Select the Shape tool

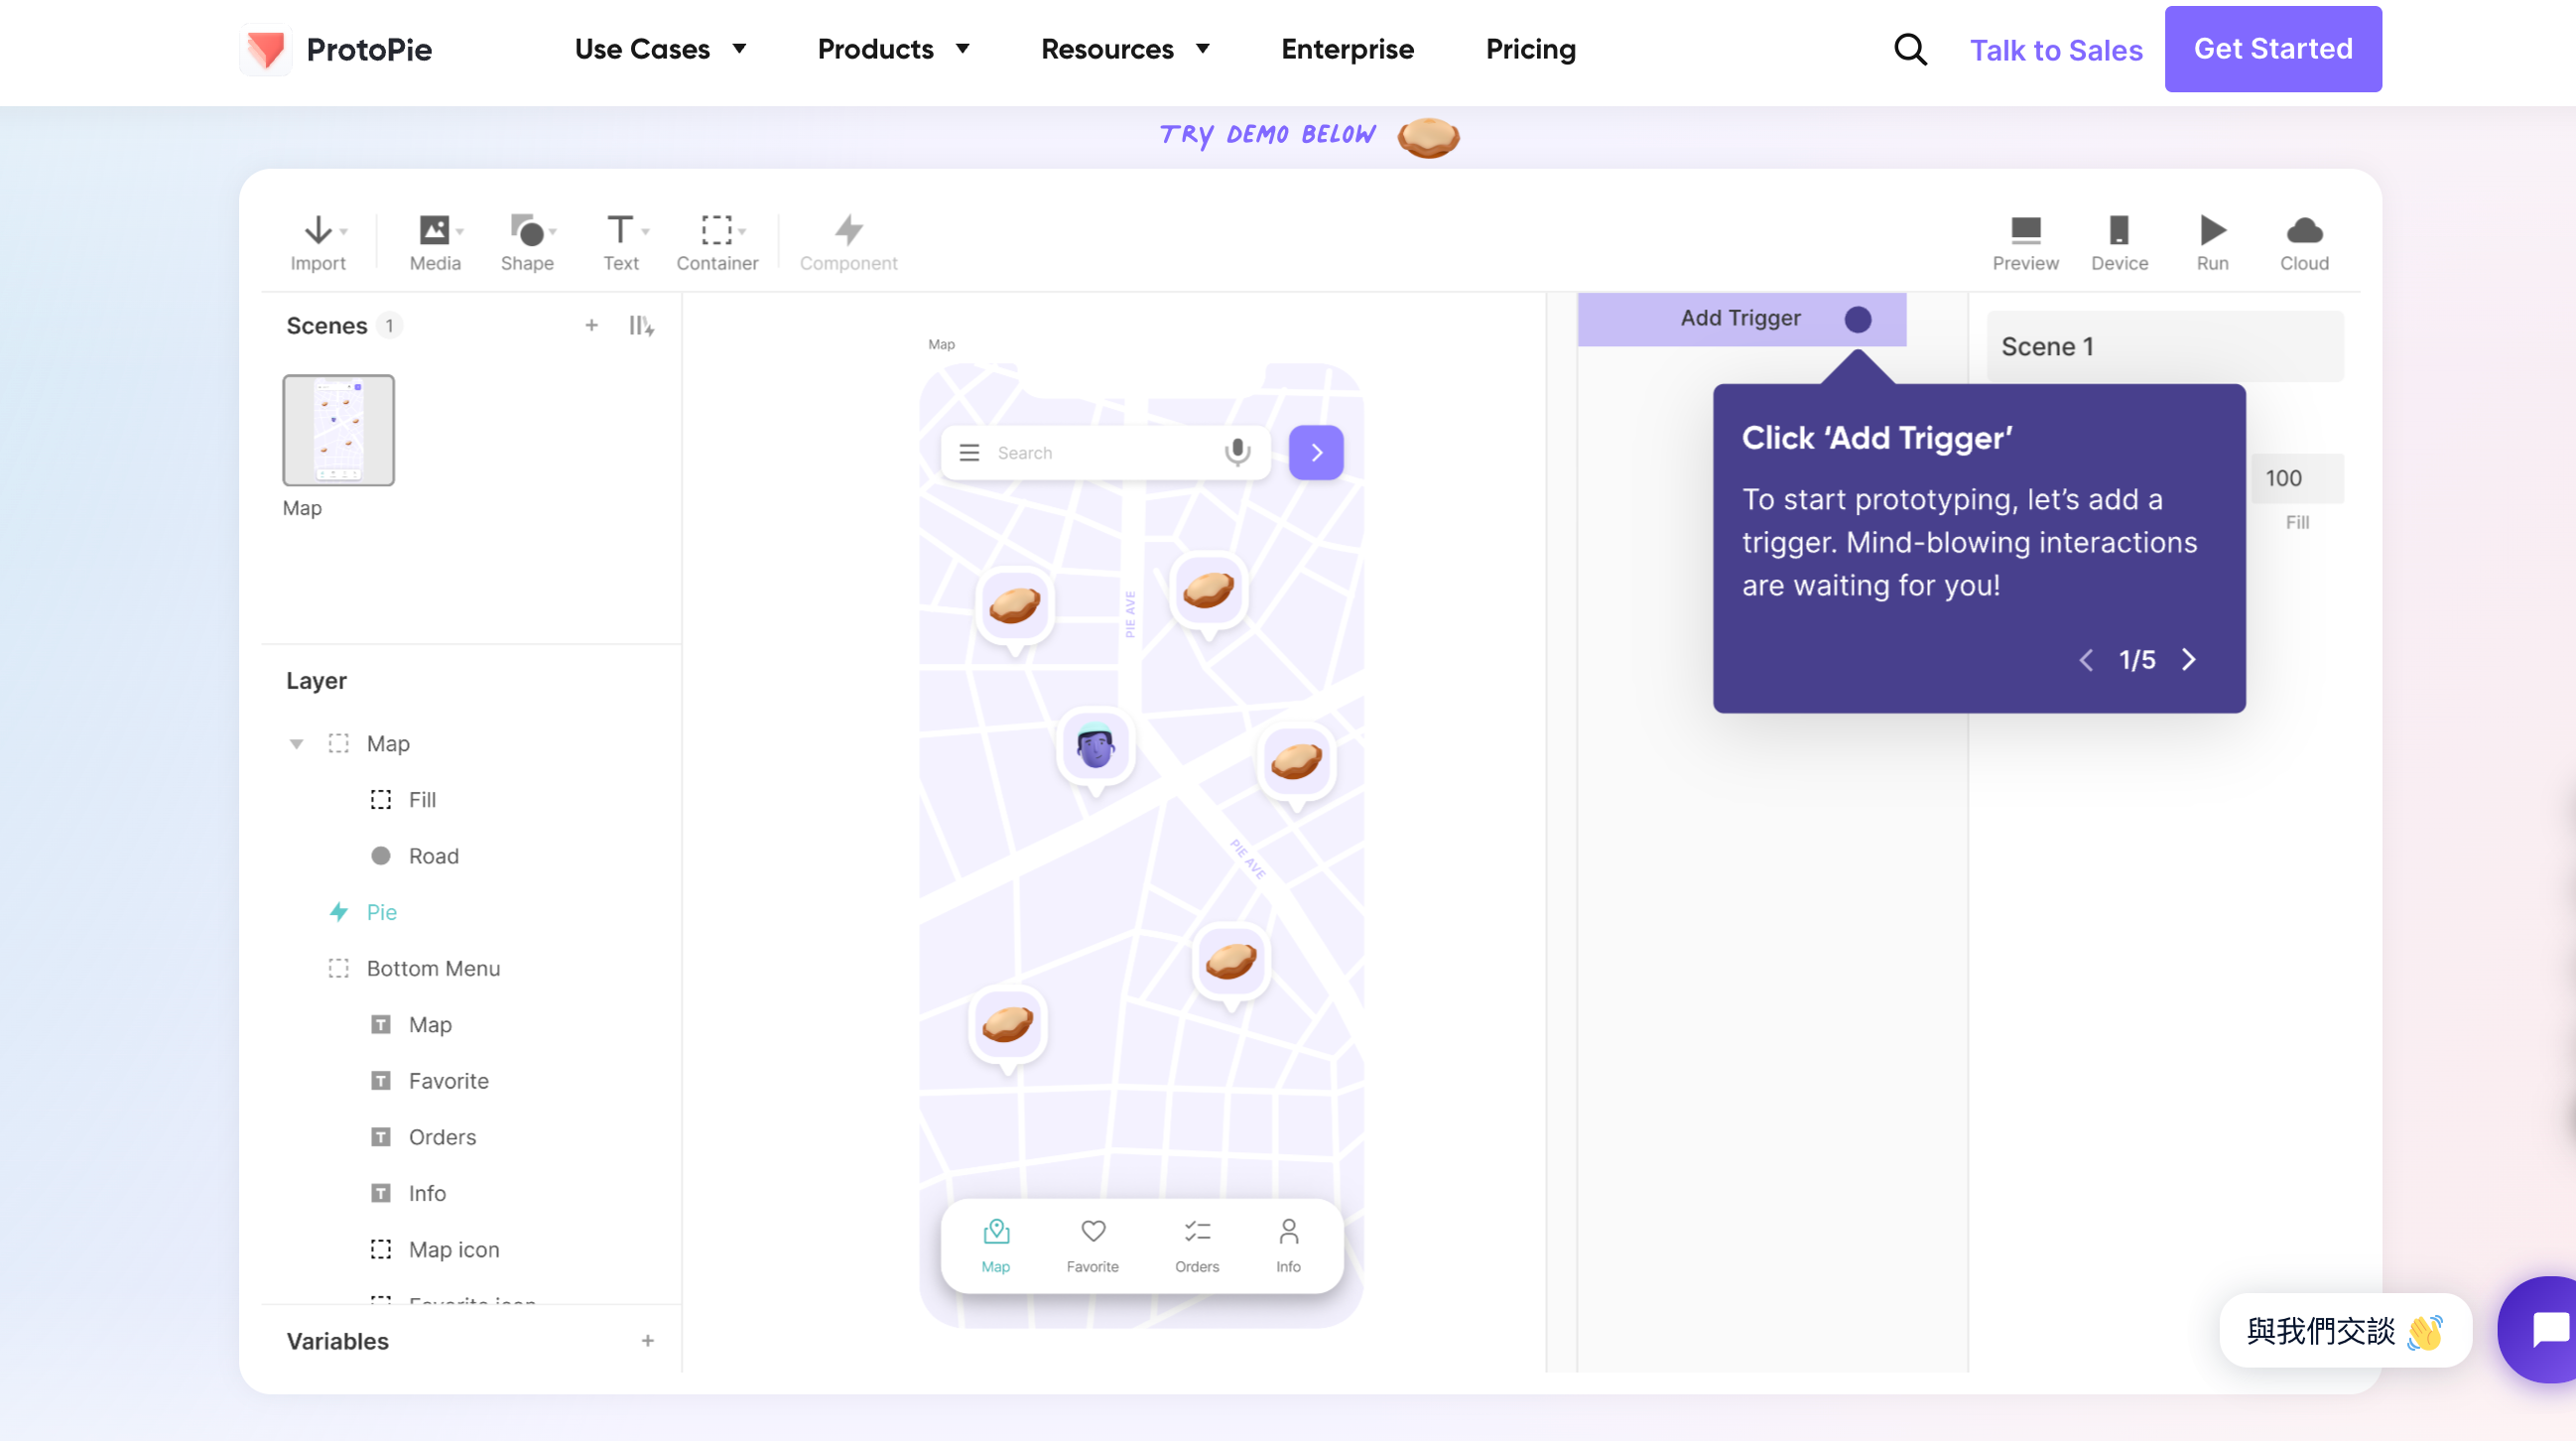(526, 231)
